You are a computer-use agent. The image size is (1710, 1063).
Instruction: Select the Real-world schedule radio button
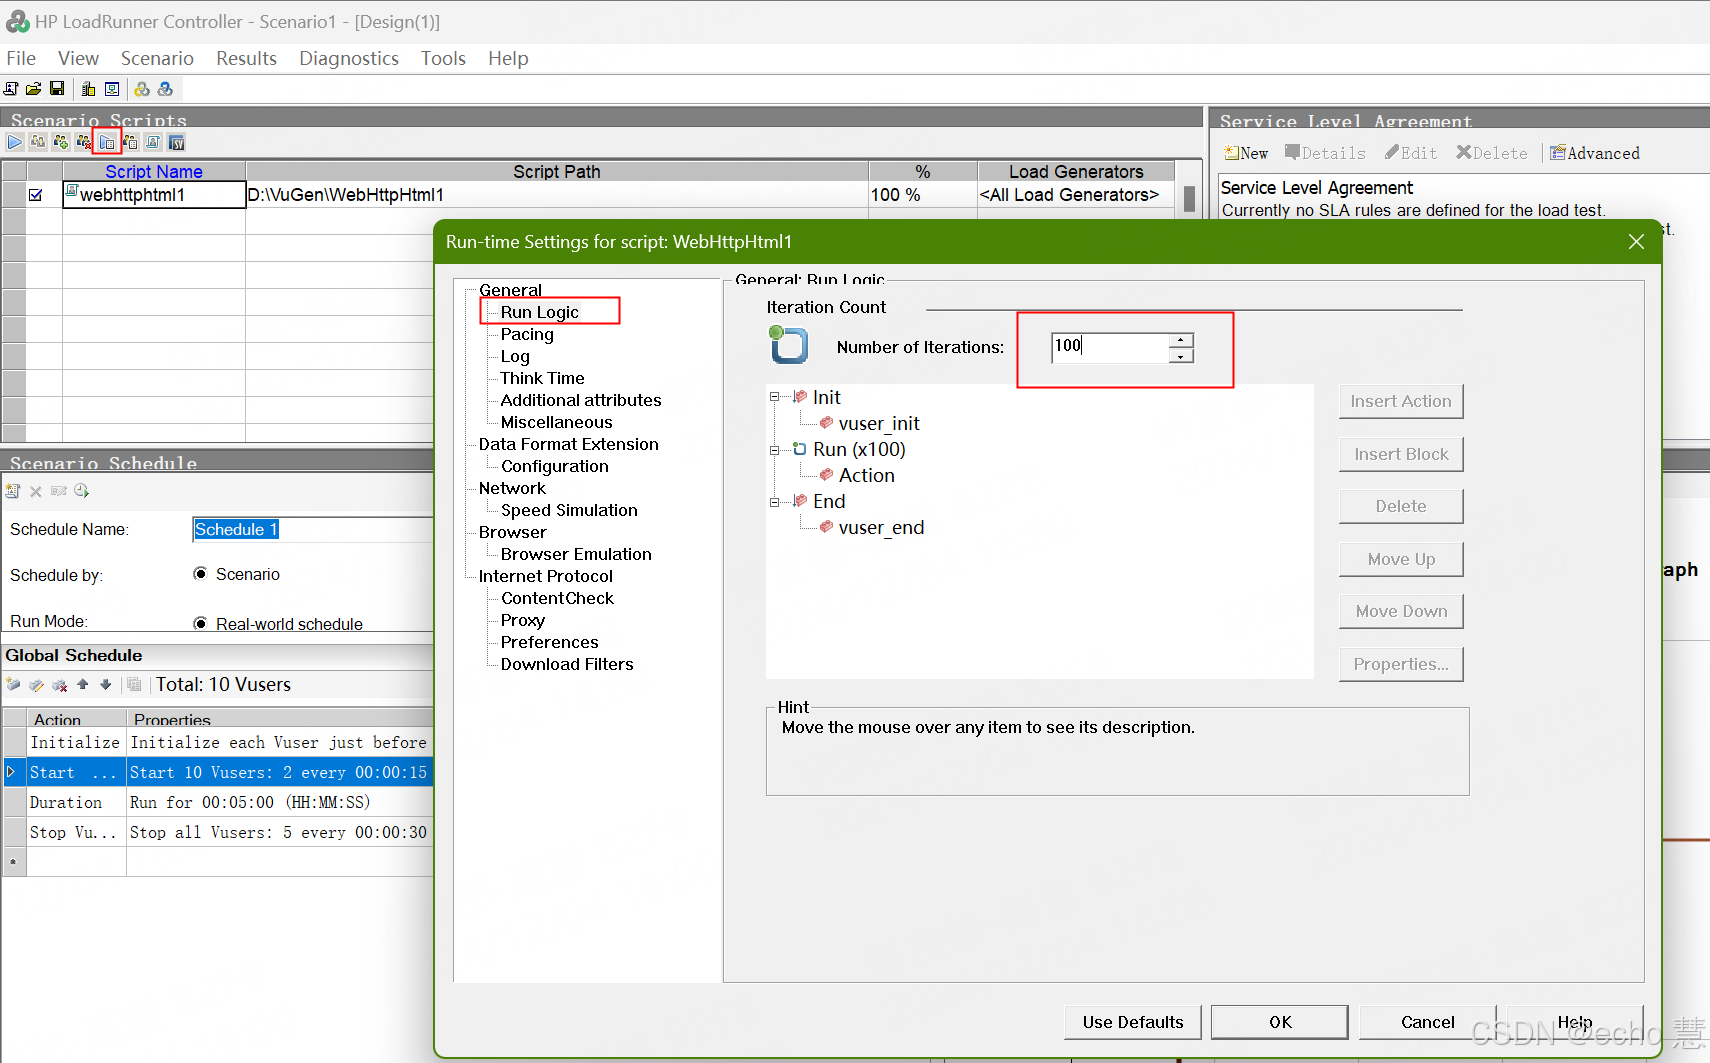click(x=200, y=623)
